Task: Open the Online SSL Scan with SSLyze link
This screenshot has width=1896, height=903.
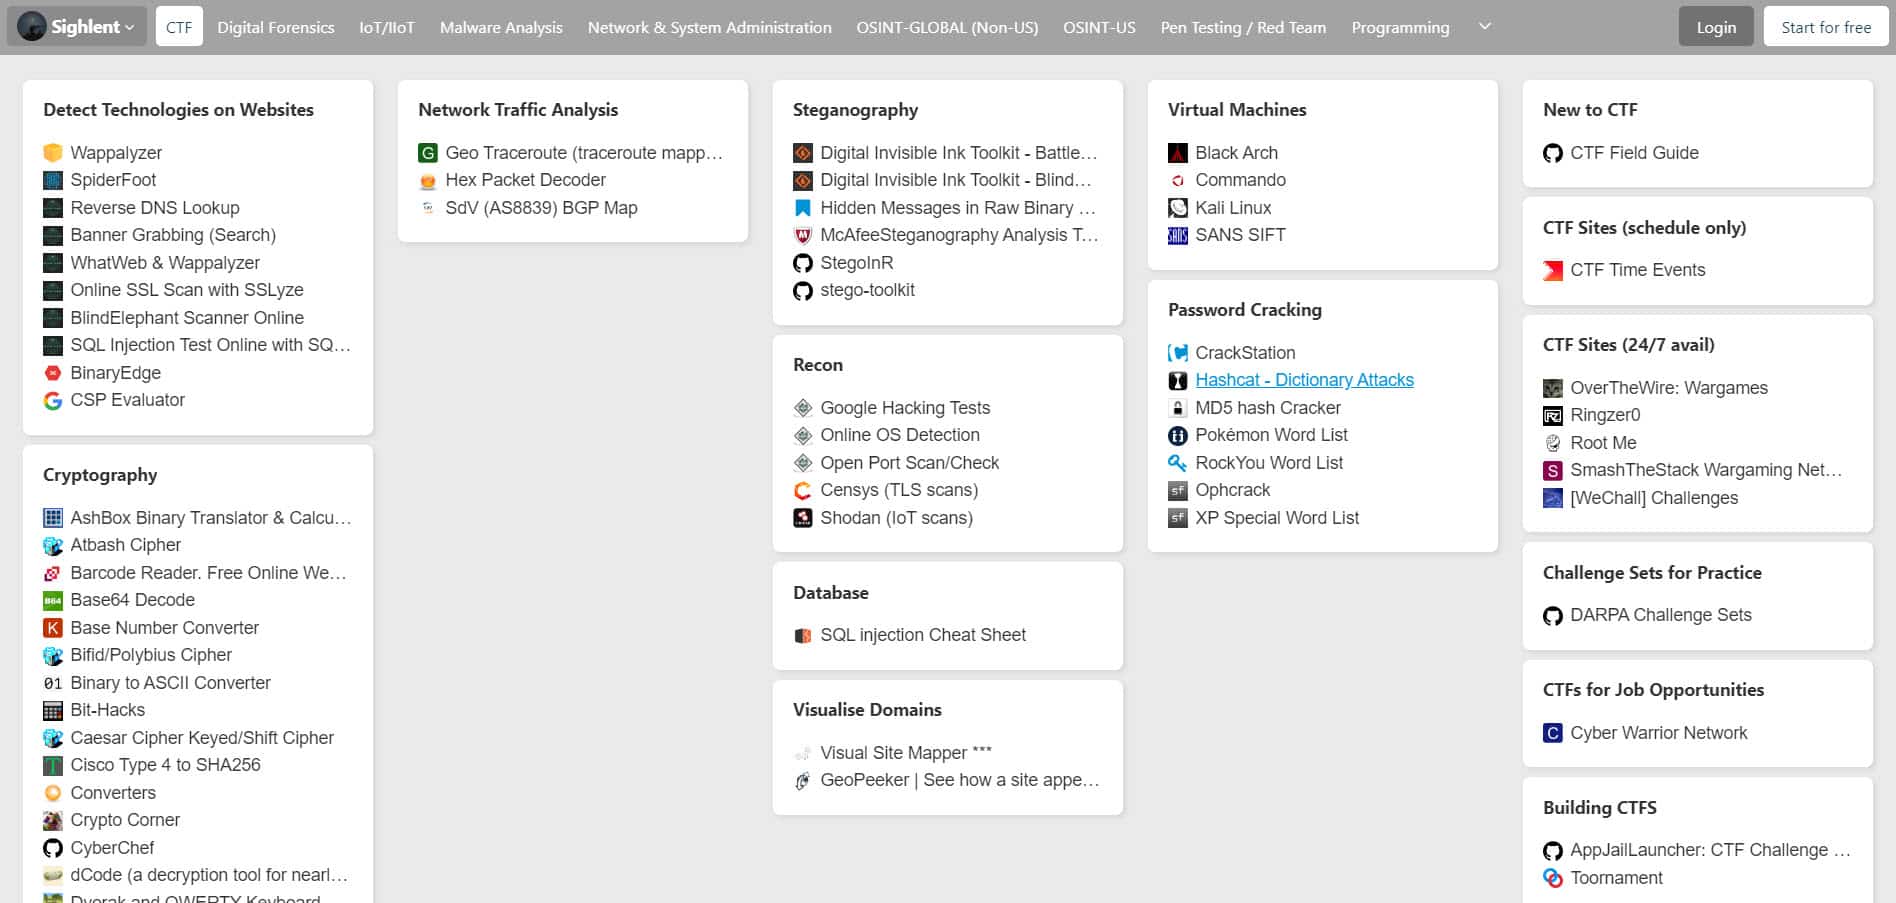Action: click(187, 290)
